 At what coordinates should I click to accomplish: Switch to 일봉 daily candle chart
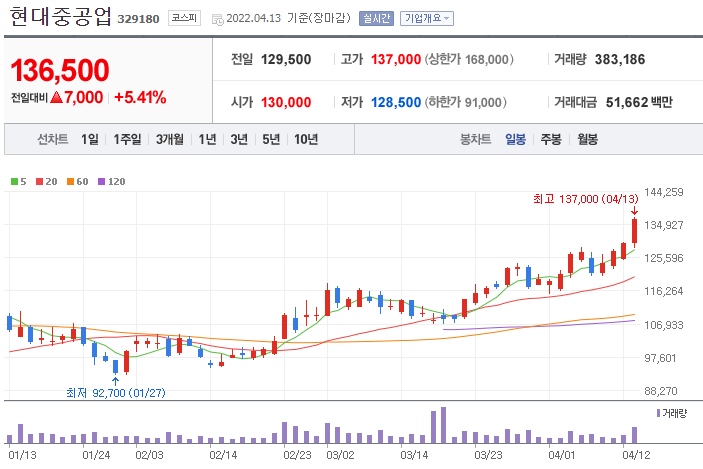(x=515, y=139)
